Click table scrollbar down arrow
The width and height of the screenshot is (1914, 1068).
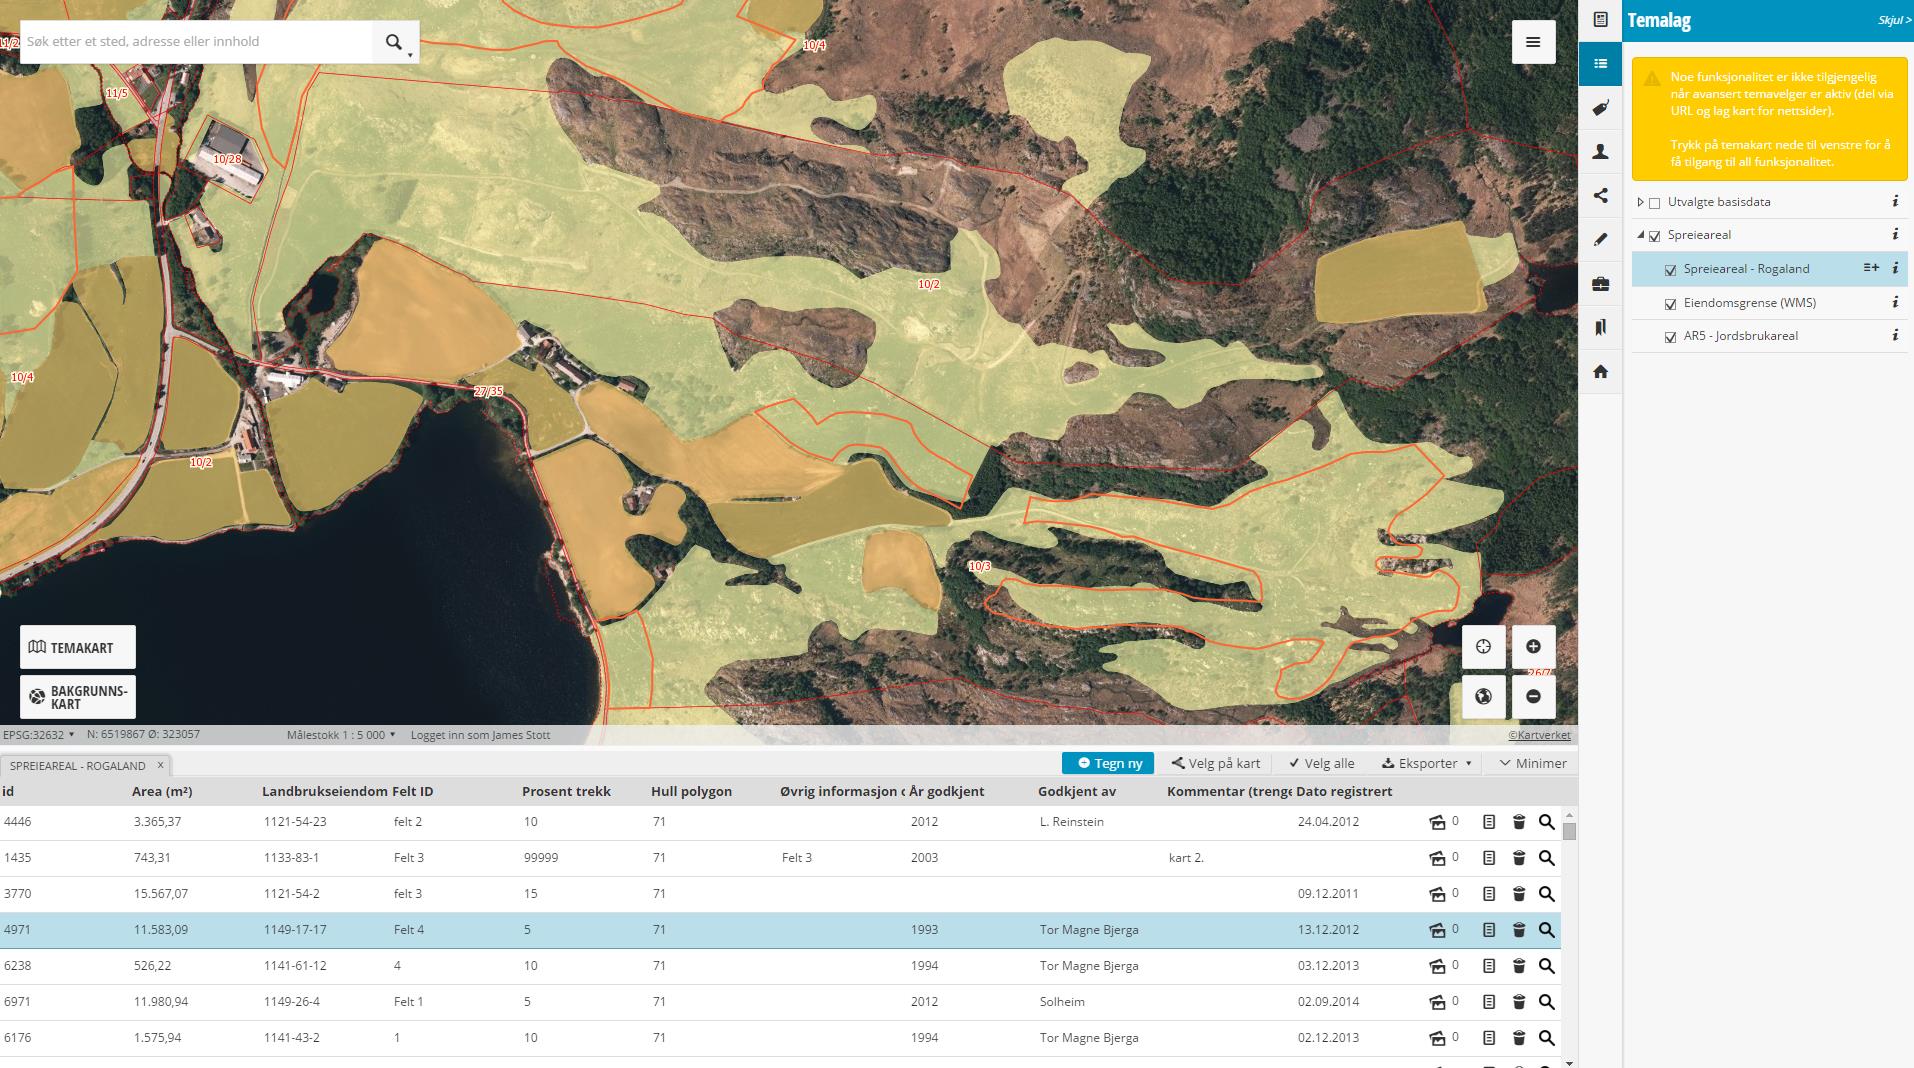pos(1569,1062)
